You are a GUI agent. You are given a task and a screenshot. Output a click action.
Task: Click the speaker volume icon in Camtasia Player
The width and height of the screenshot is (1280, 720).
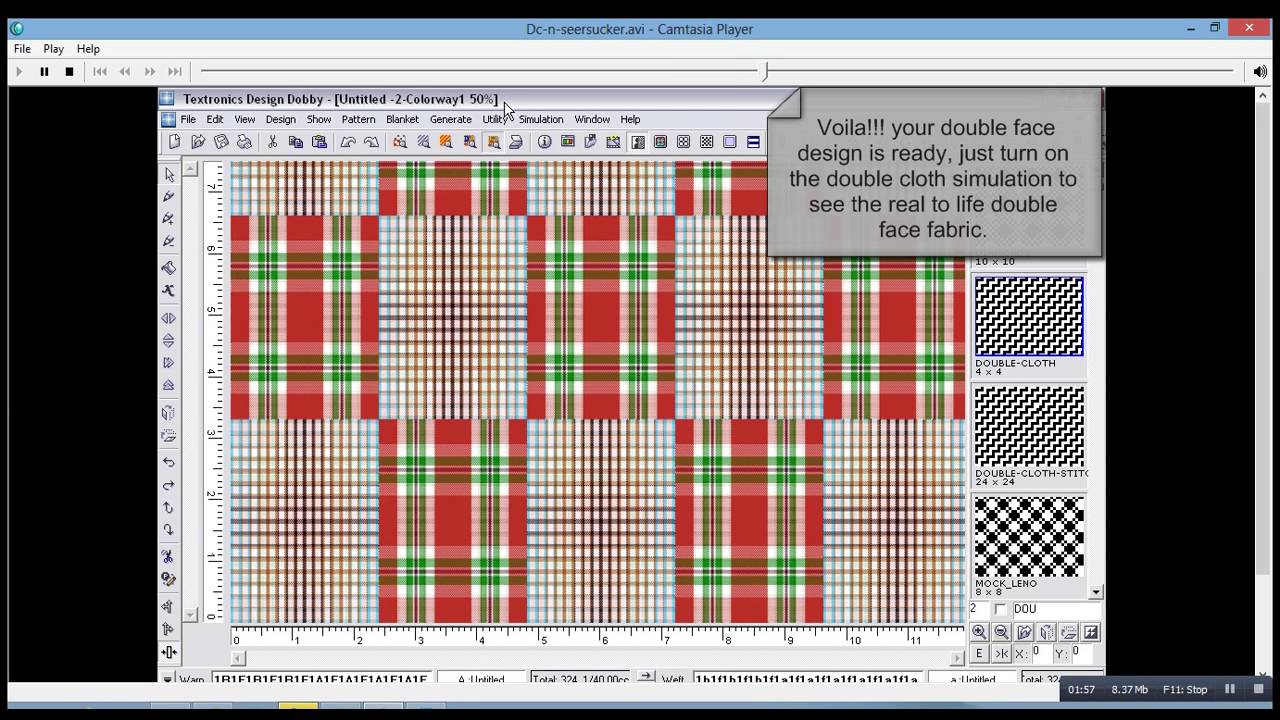pos(1260,71)
